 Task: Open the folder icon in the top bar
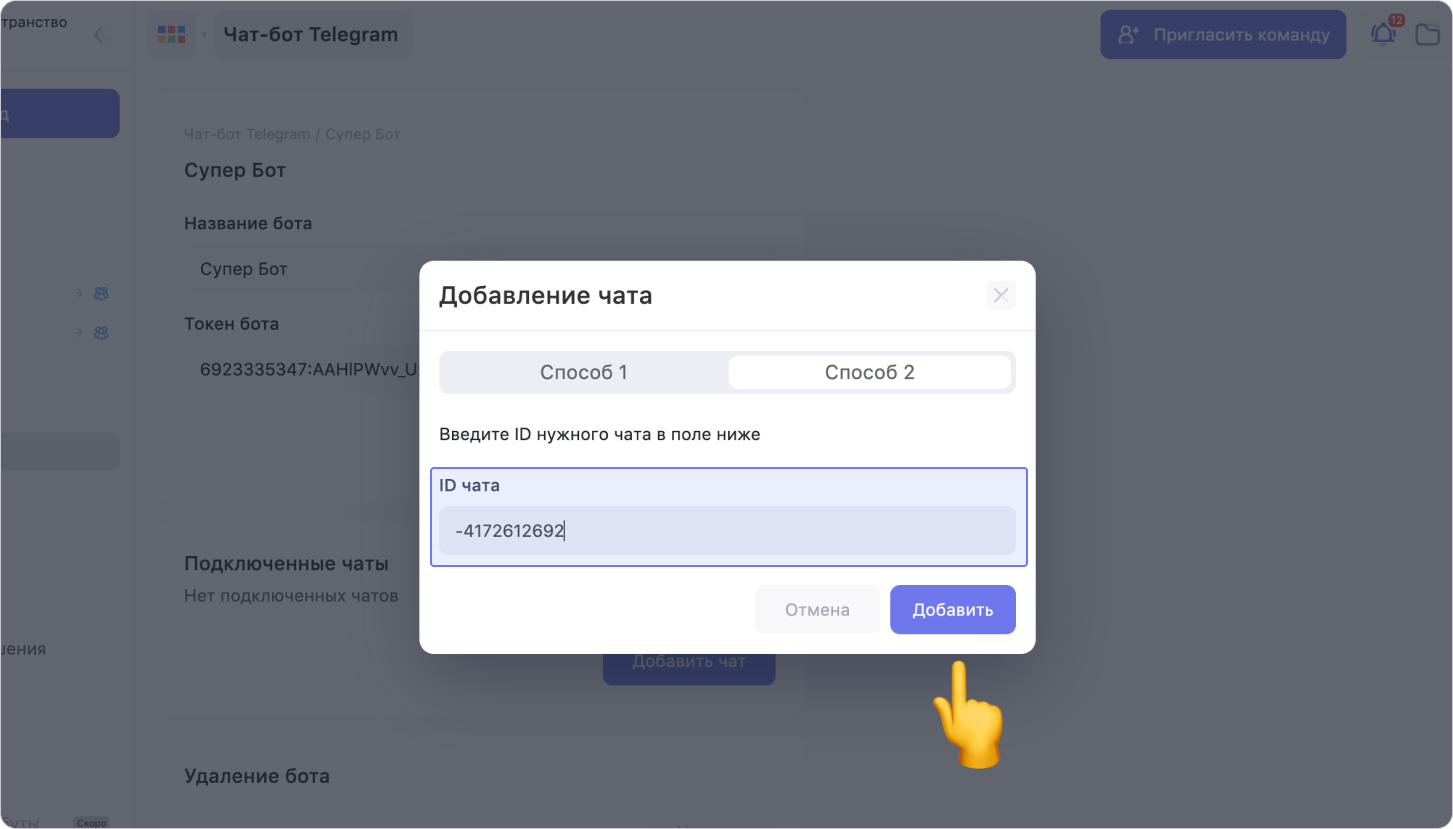pos(1428,35)
